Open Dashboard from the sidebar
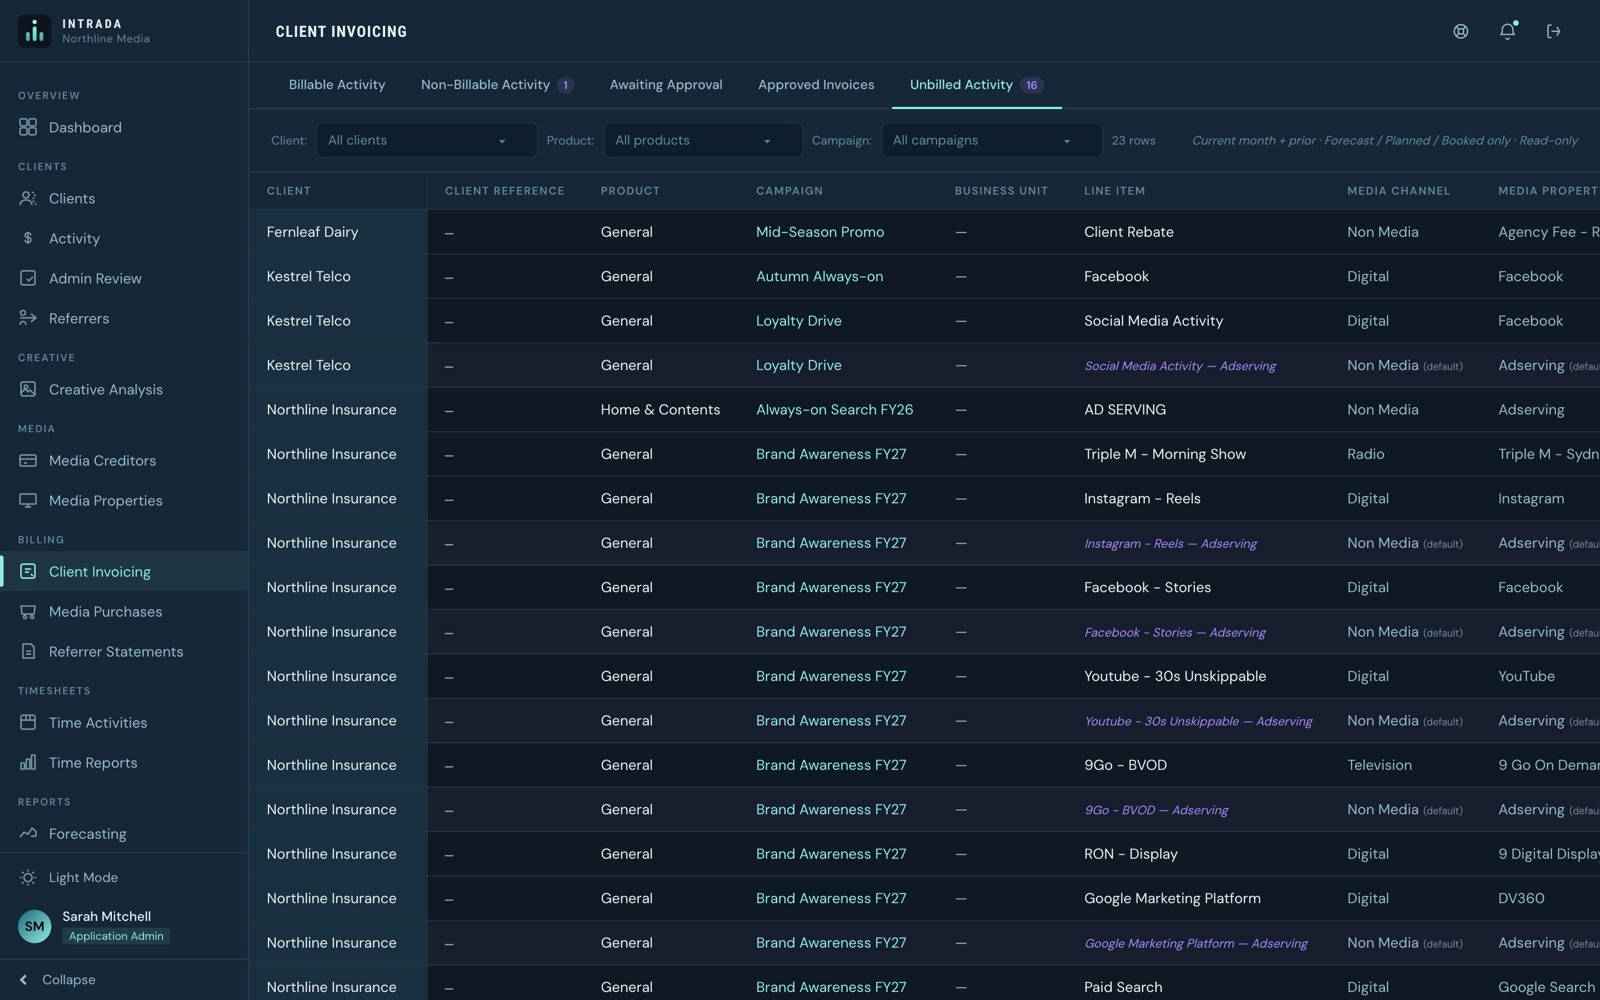The image size is (1600, 1000). (x=124, y=127)
